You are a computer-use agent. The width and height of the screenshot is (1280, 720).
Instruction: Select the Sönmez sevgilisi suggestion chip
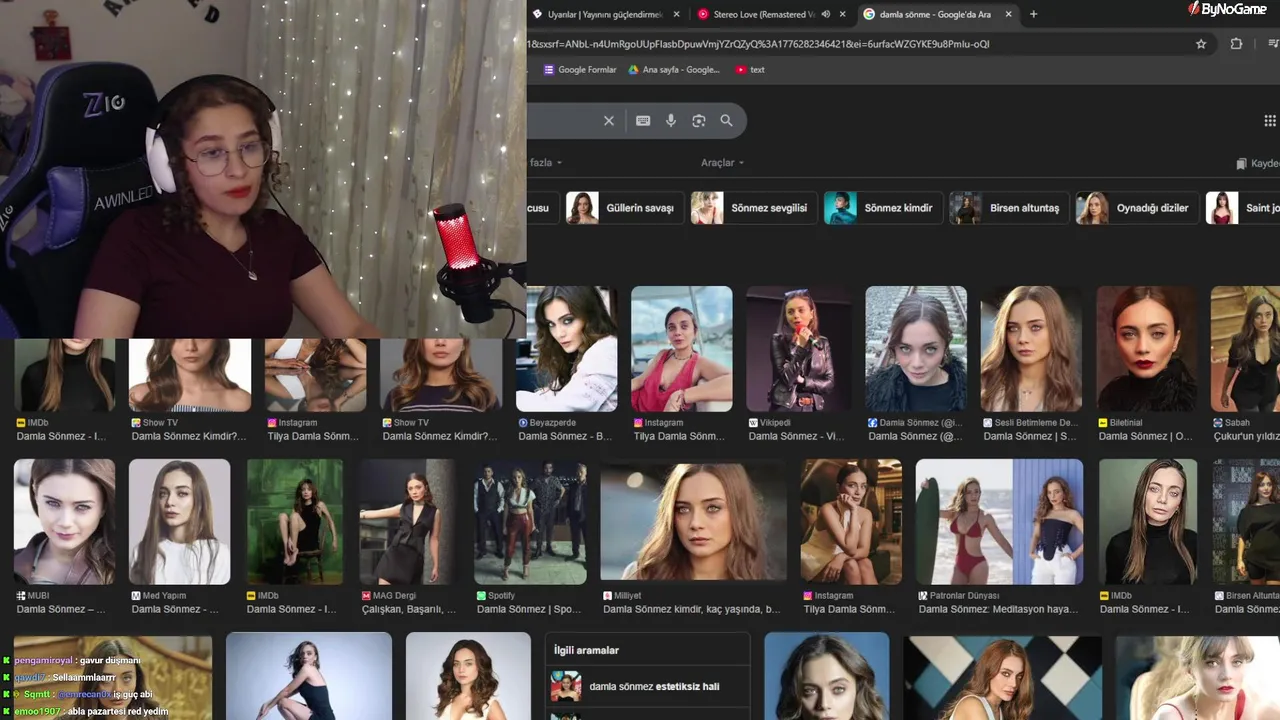754,208
